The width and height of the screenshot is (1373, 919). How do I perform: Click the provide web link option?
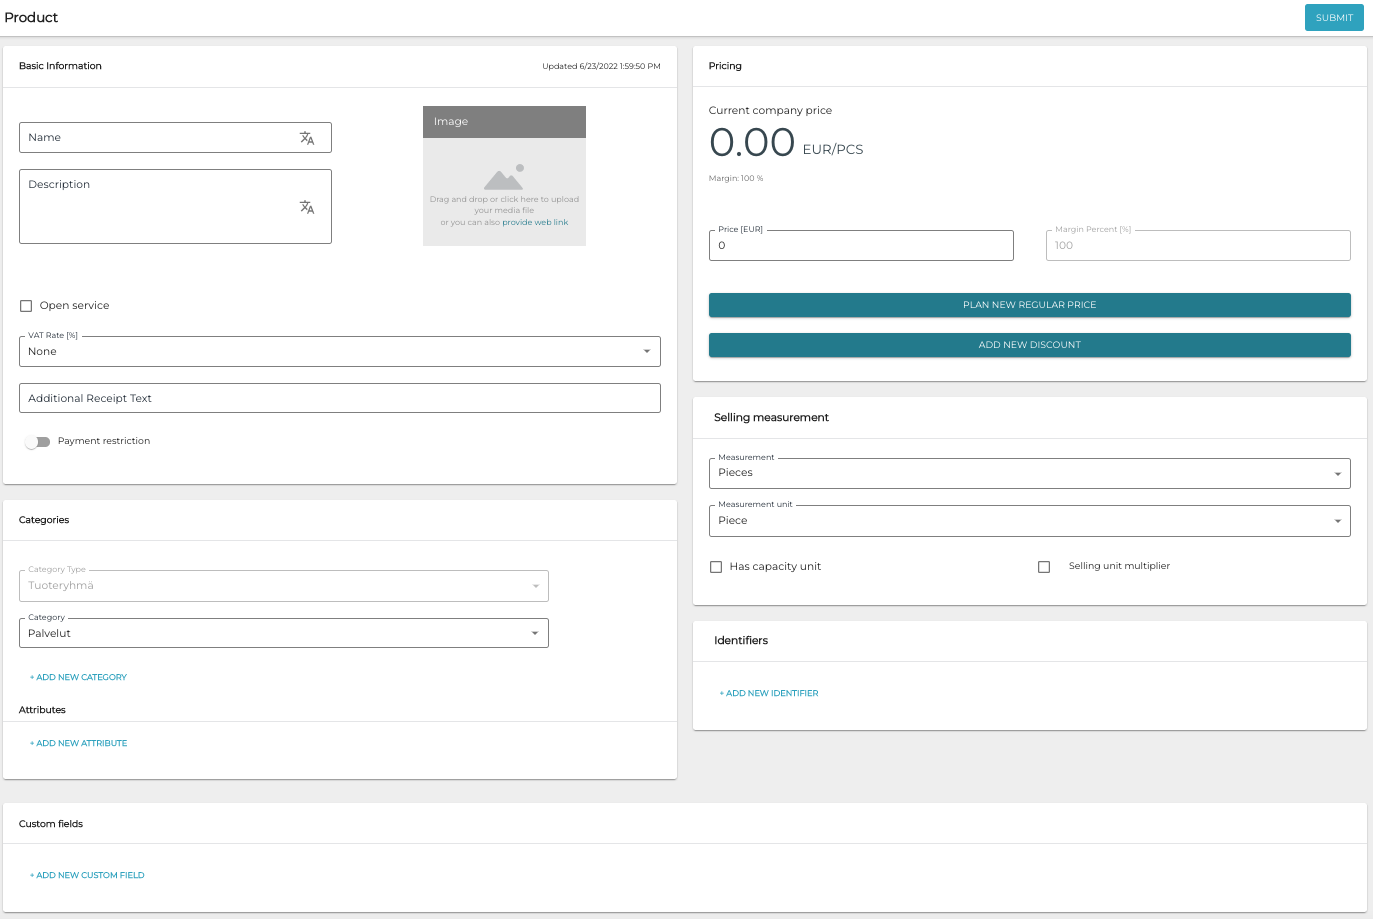534,222
